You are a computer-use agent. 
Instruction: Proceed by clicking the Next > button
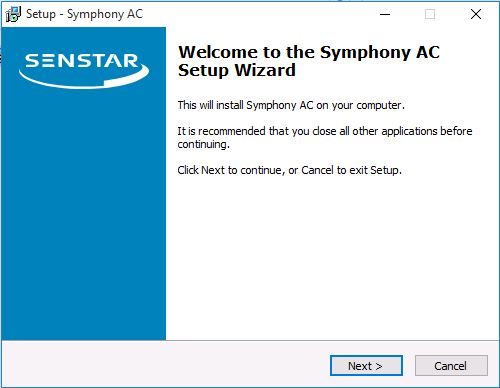point(366,366)
